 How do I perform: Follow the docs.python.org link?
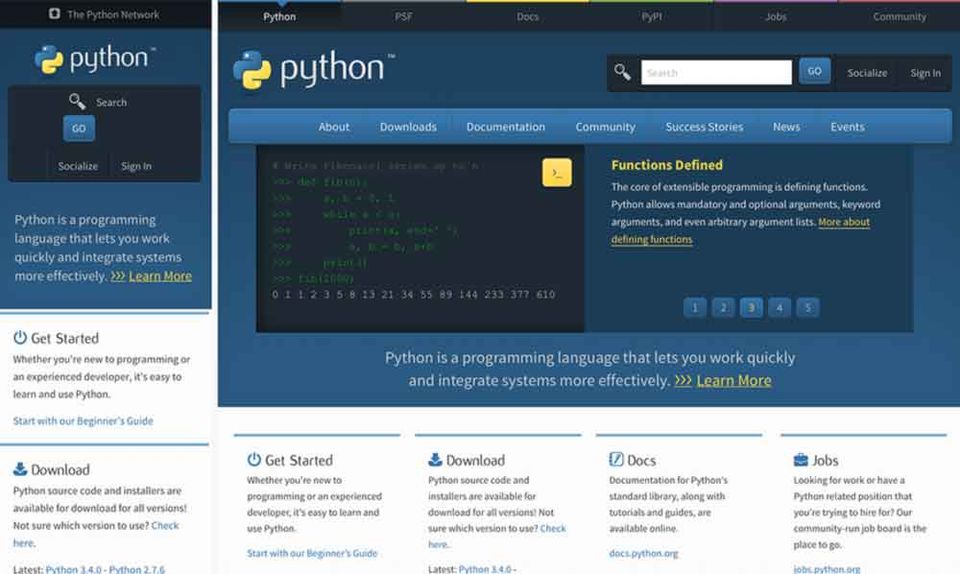[x=643, y=553]
